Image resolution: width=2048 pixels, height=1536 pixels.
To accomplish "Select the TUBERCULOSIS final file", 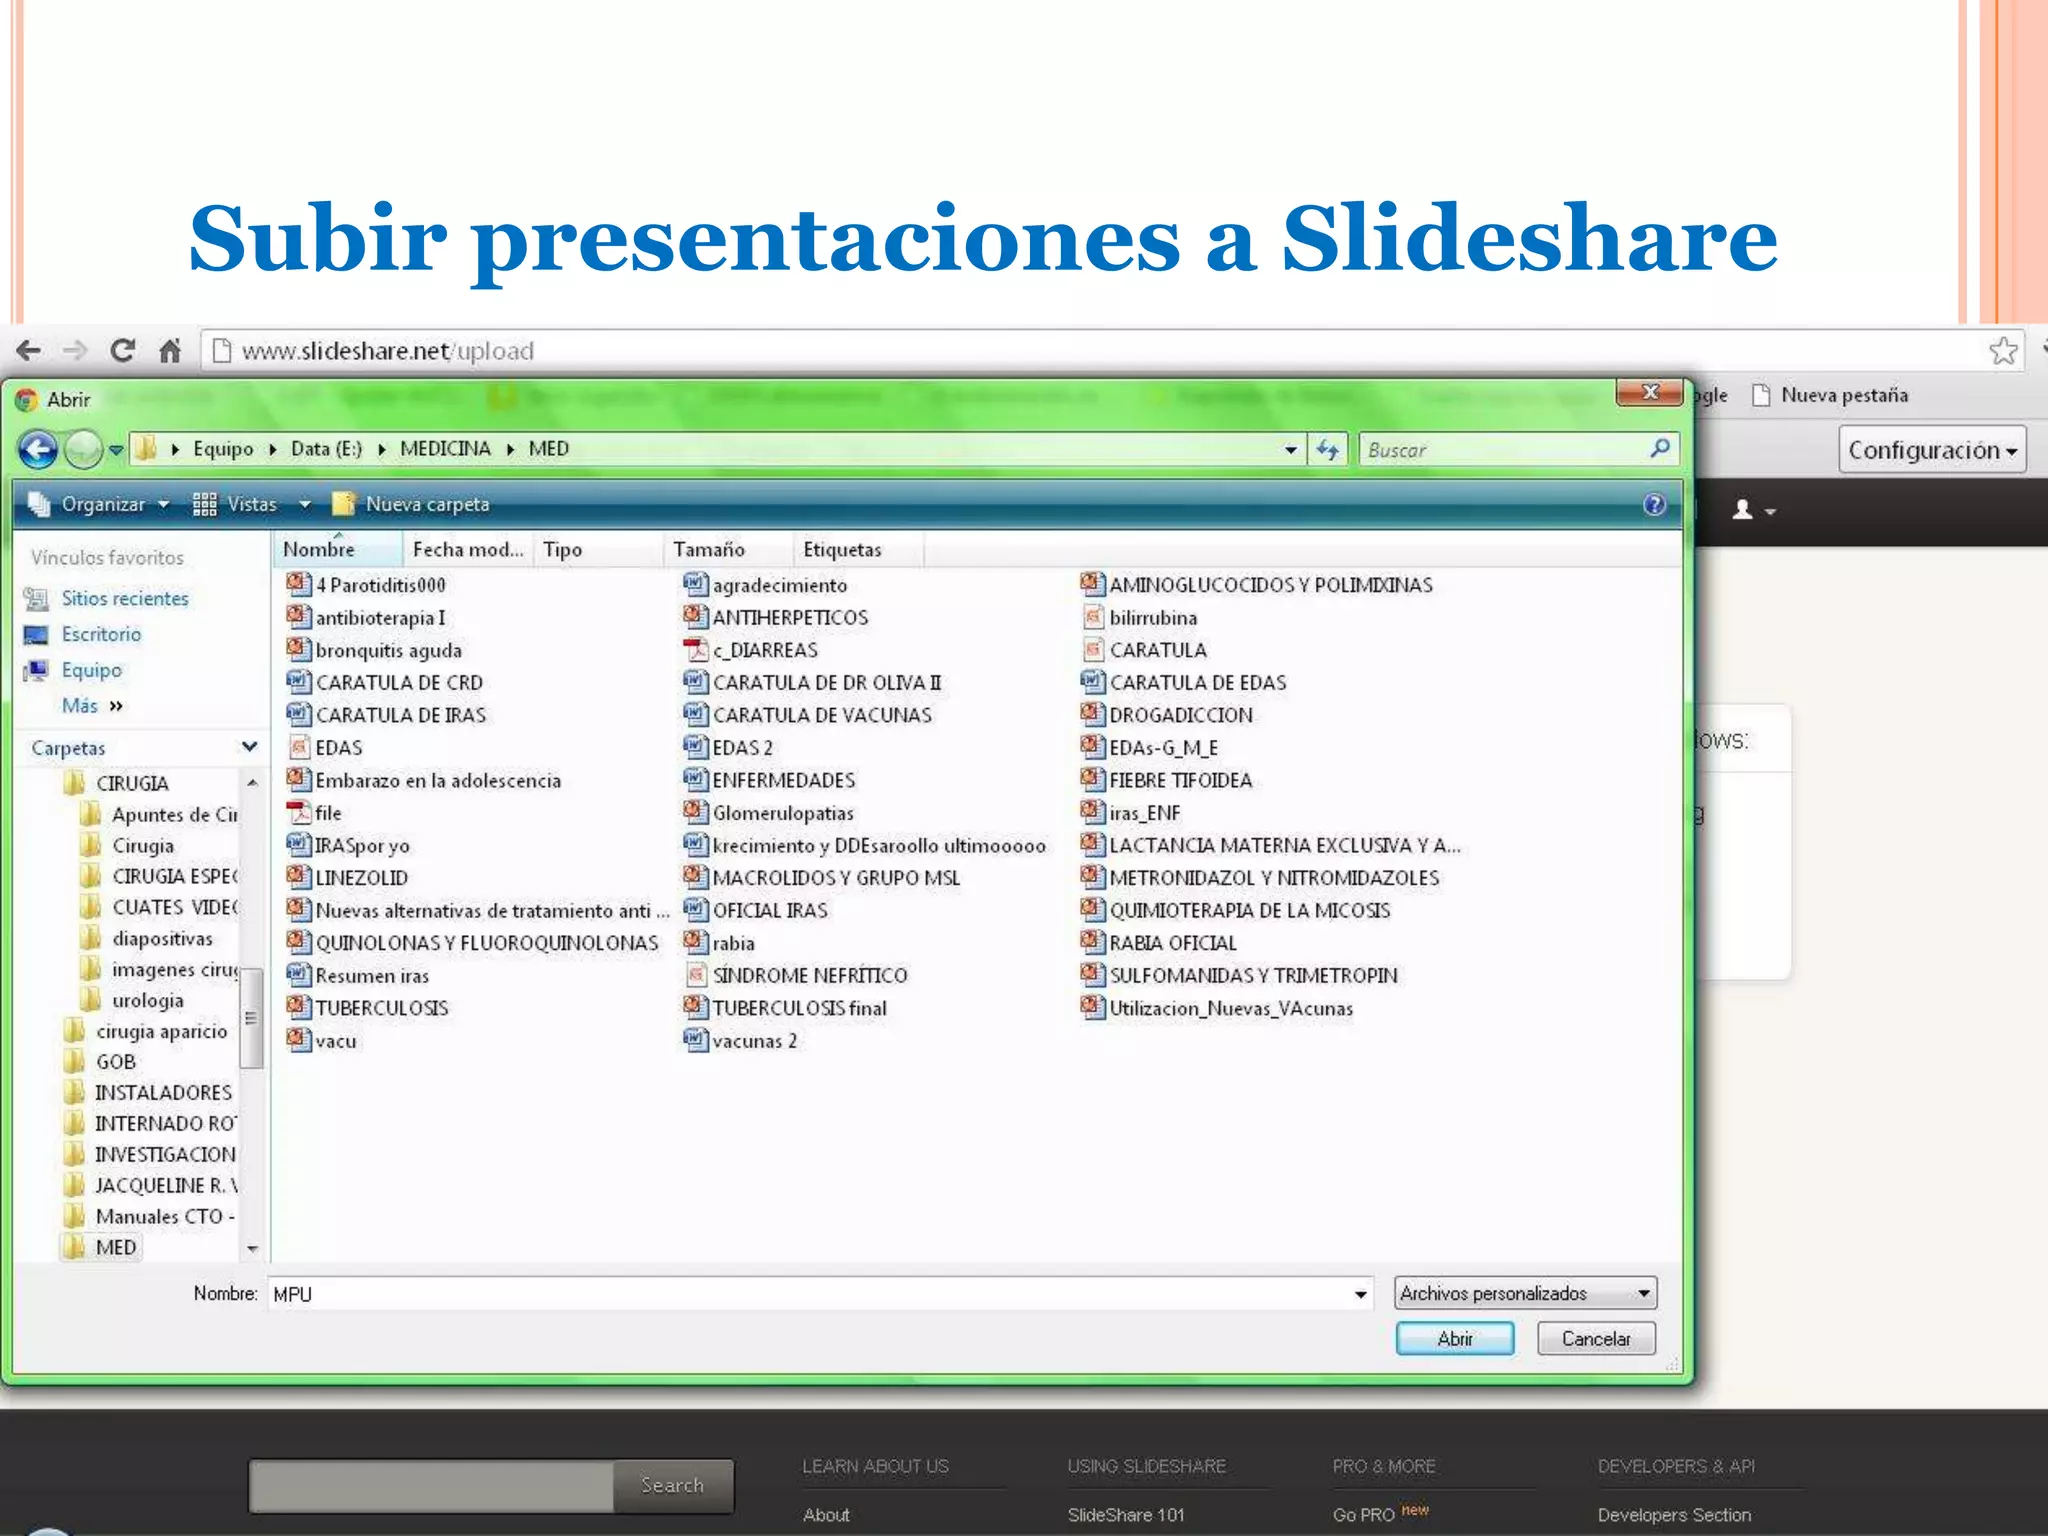I will pyautogui.click(x=798, y=1008).
